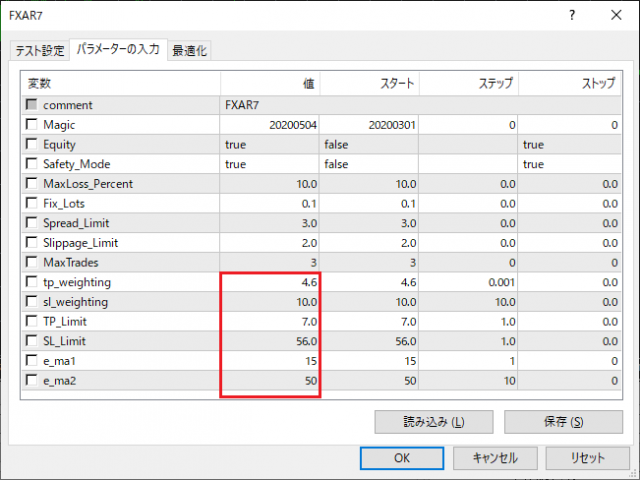Select the パラメーターの入力 tab
Screen dimensions: 640x480
point(118,49)
